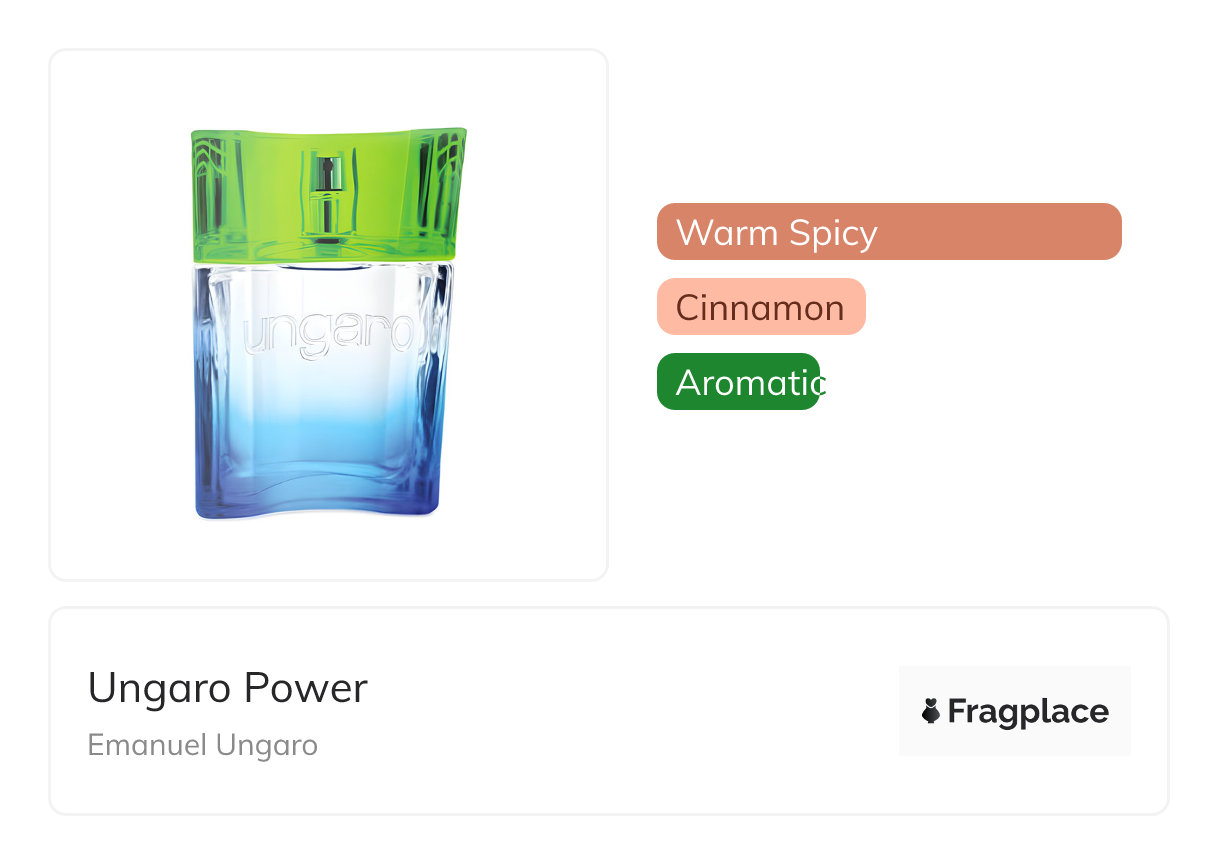
Task: Click the "Warm Spicy" text label
Action: click(777, 233)
